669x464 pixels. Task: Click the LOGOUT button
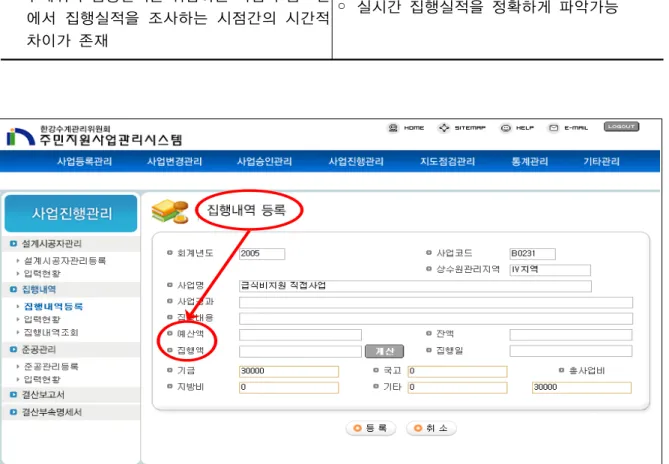point(621,127)
